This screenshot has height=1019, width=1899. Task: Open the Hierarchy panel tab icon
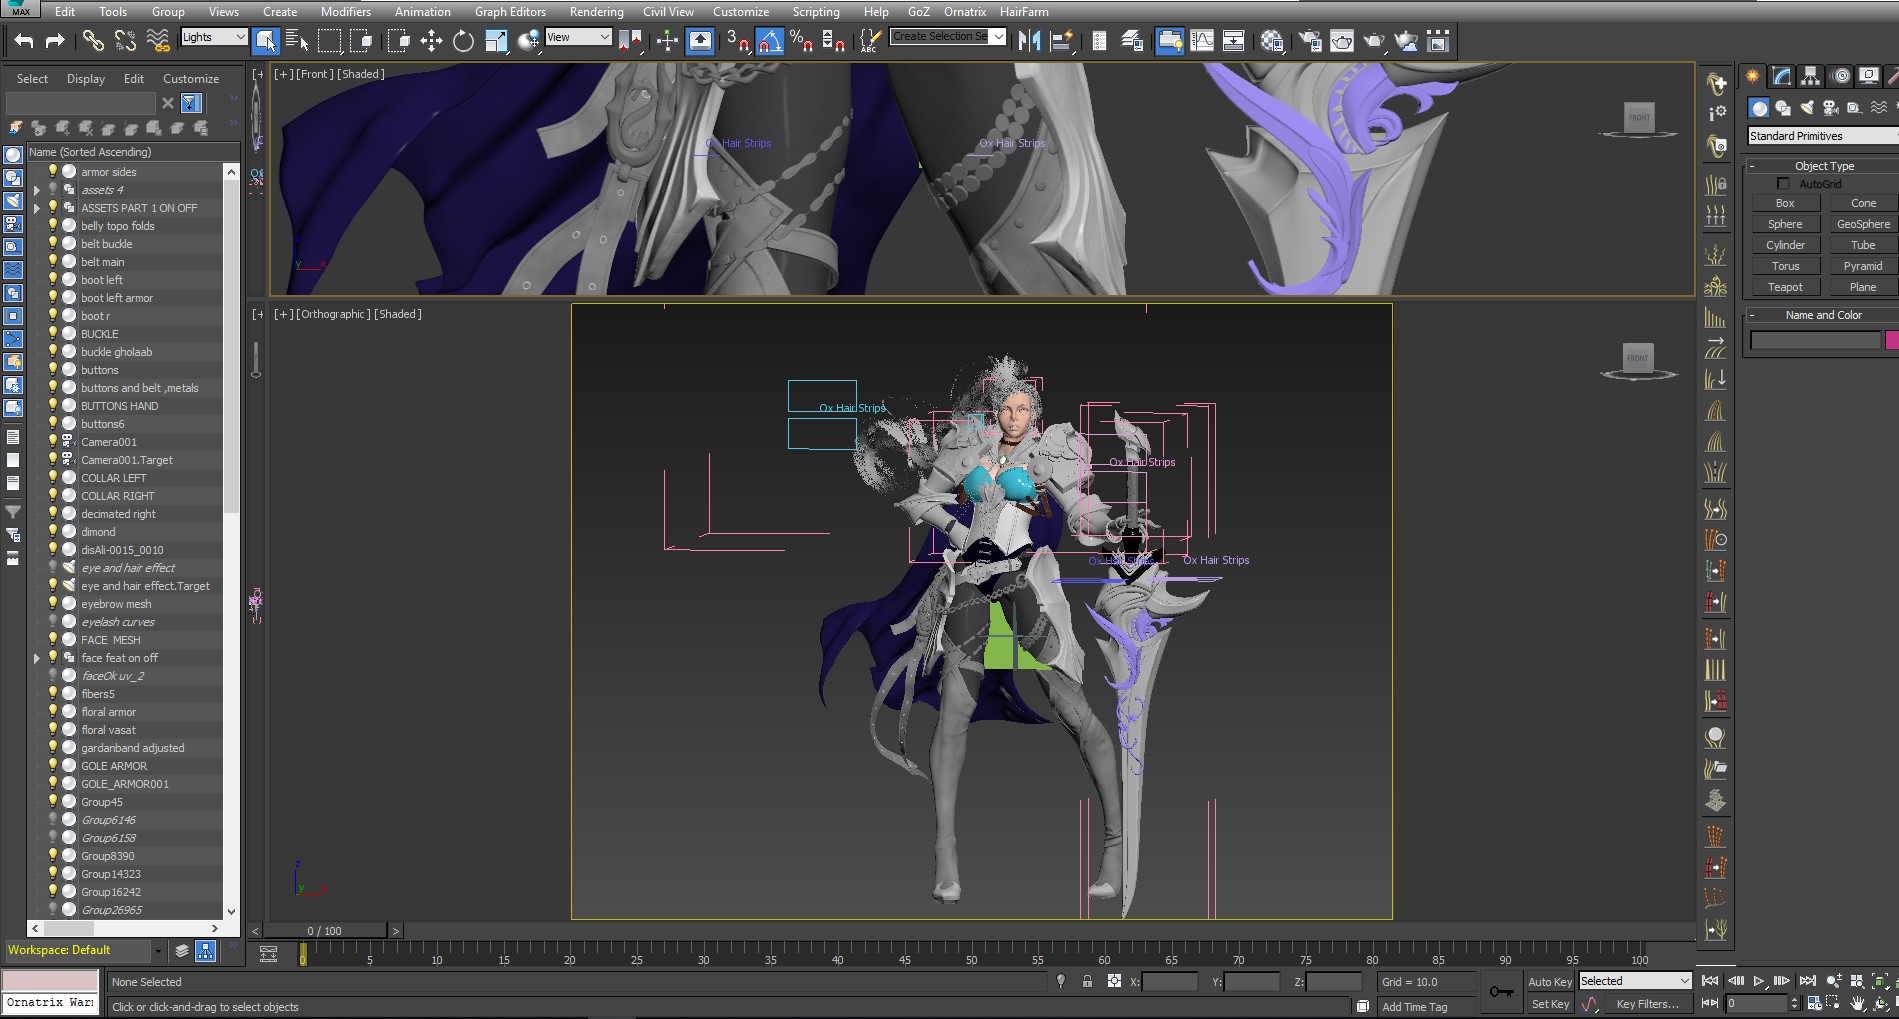pos(1810,76)
